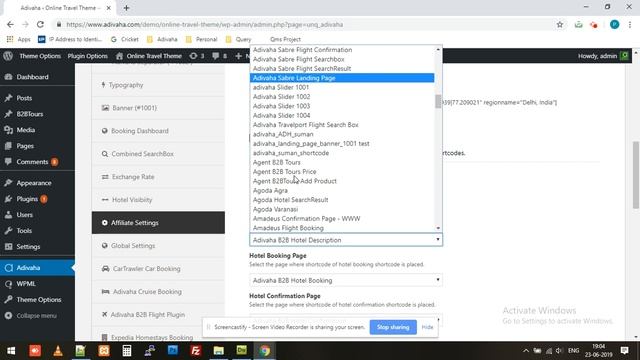Open Combined SearchBox settings tab

pyautogui.click(x=158, y=154)
